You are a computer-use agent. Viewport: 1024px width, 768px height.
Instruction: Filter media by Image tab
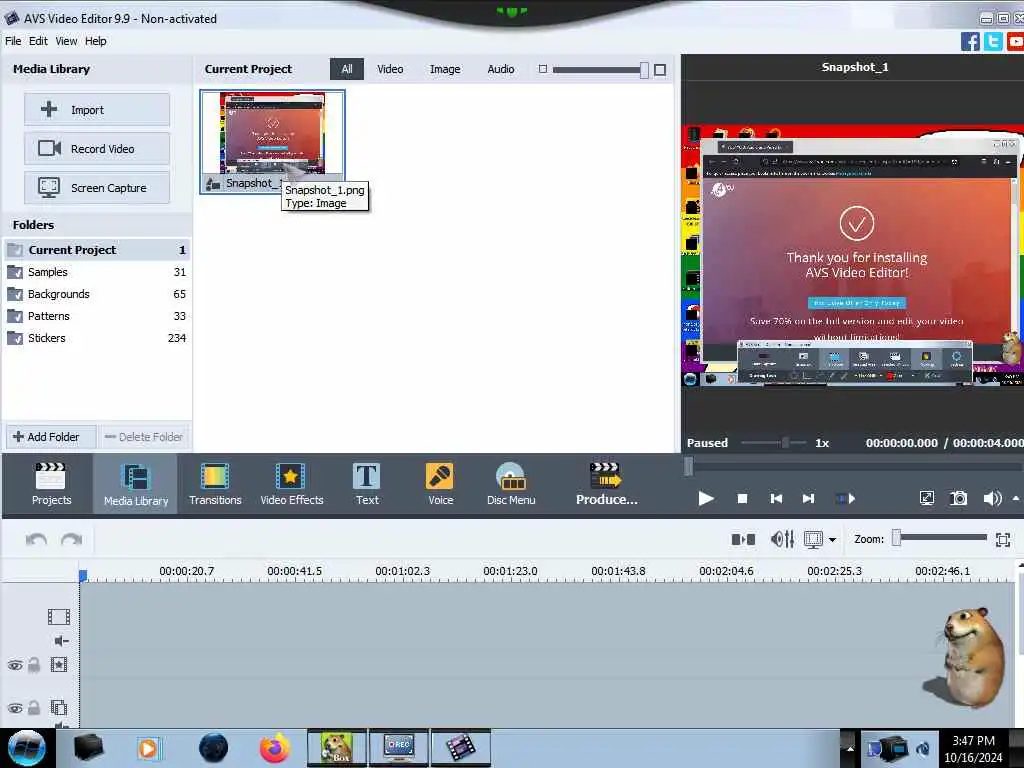point(445,69)
